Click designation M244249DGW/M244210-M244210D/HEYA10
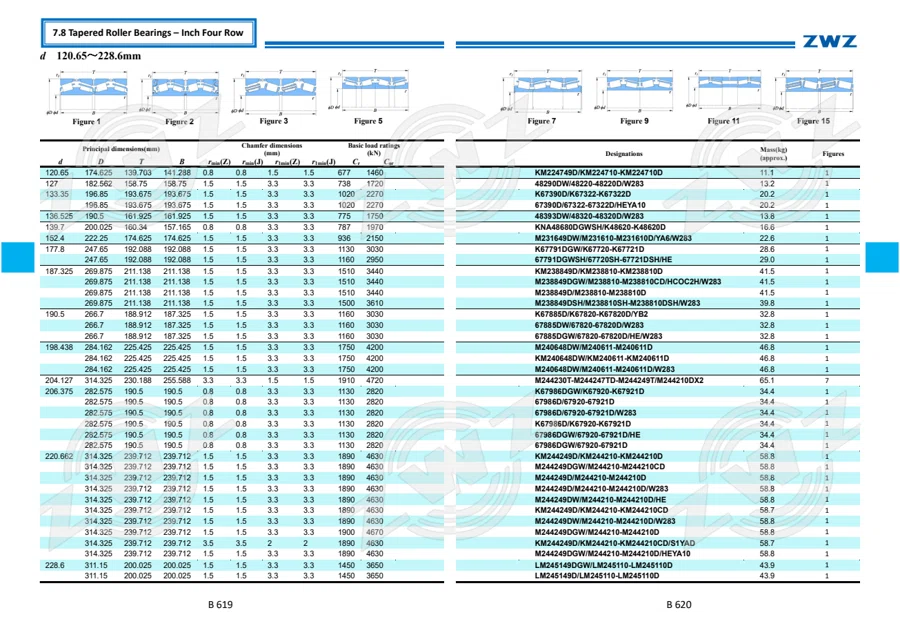900x637 pixels. (x=612, y=554)
